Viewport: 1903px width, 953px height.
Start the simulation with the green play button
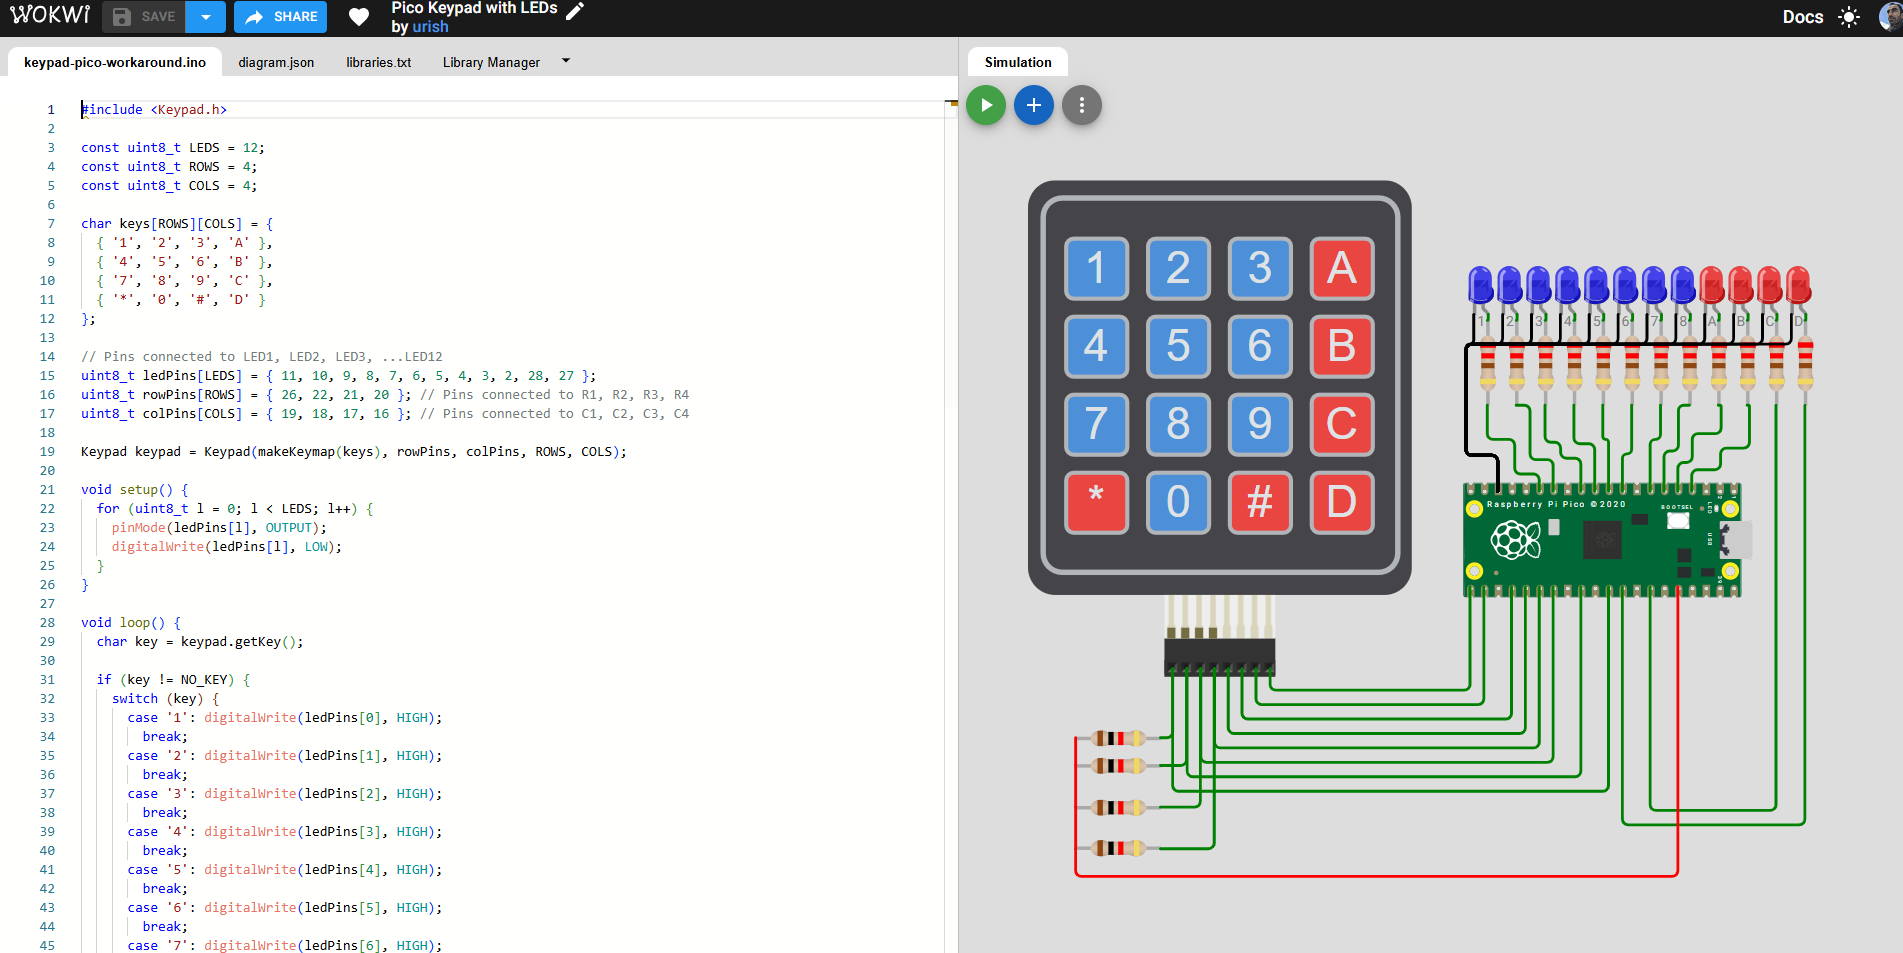986,105
